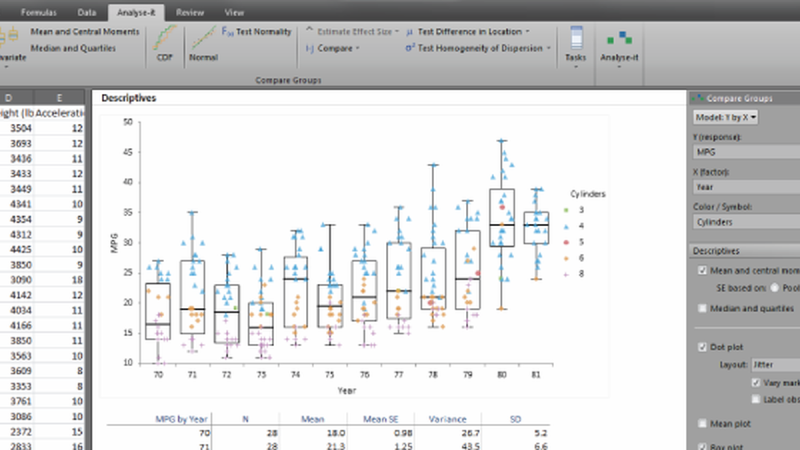800x450 pixels.
Task: Click the Estimate Effect Size icon
Action: [309, 31]
